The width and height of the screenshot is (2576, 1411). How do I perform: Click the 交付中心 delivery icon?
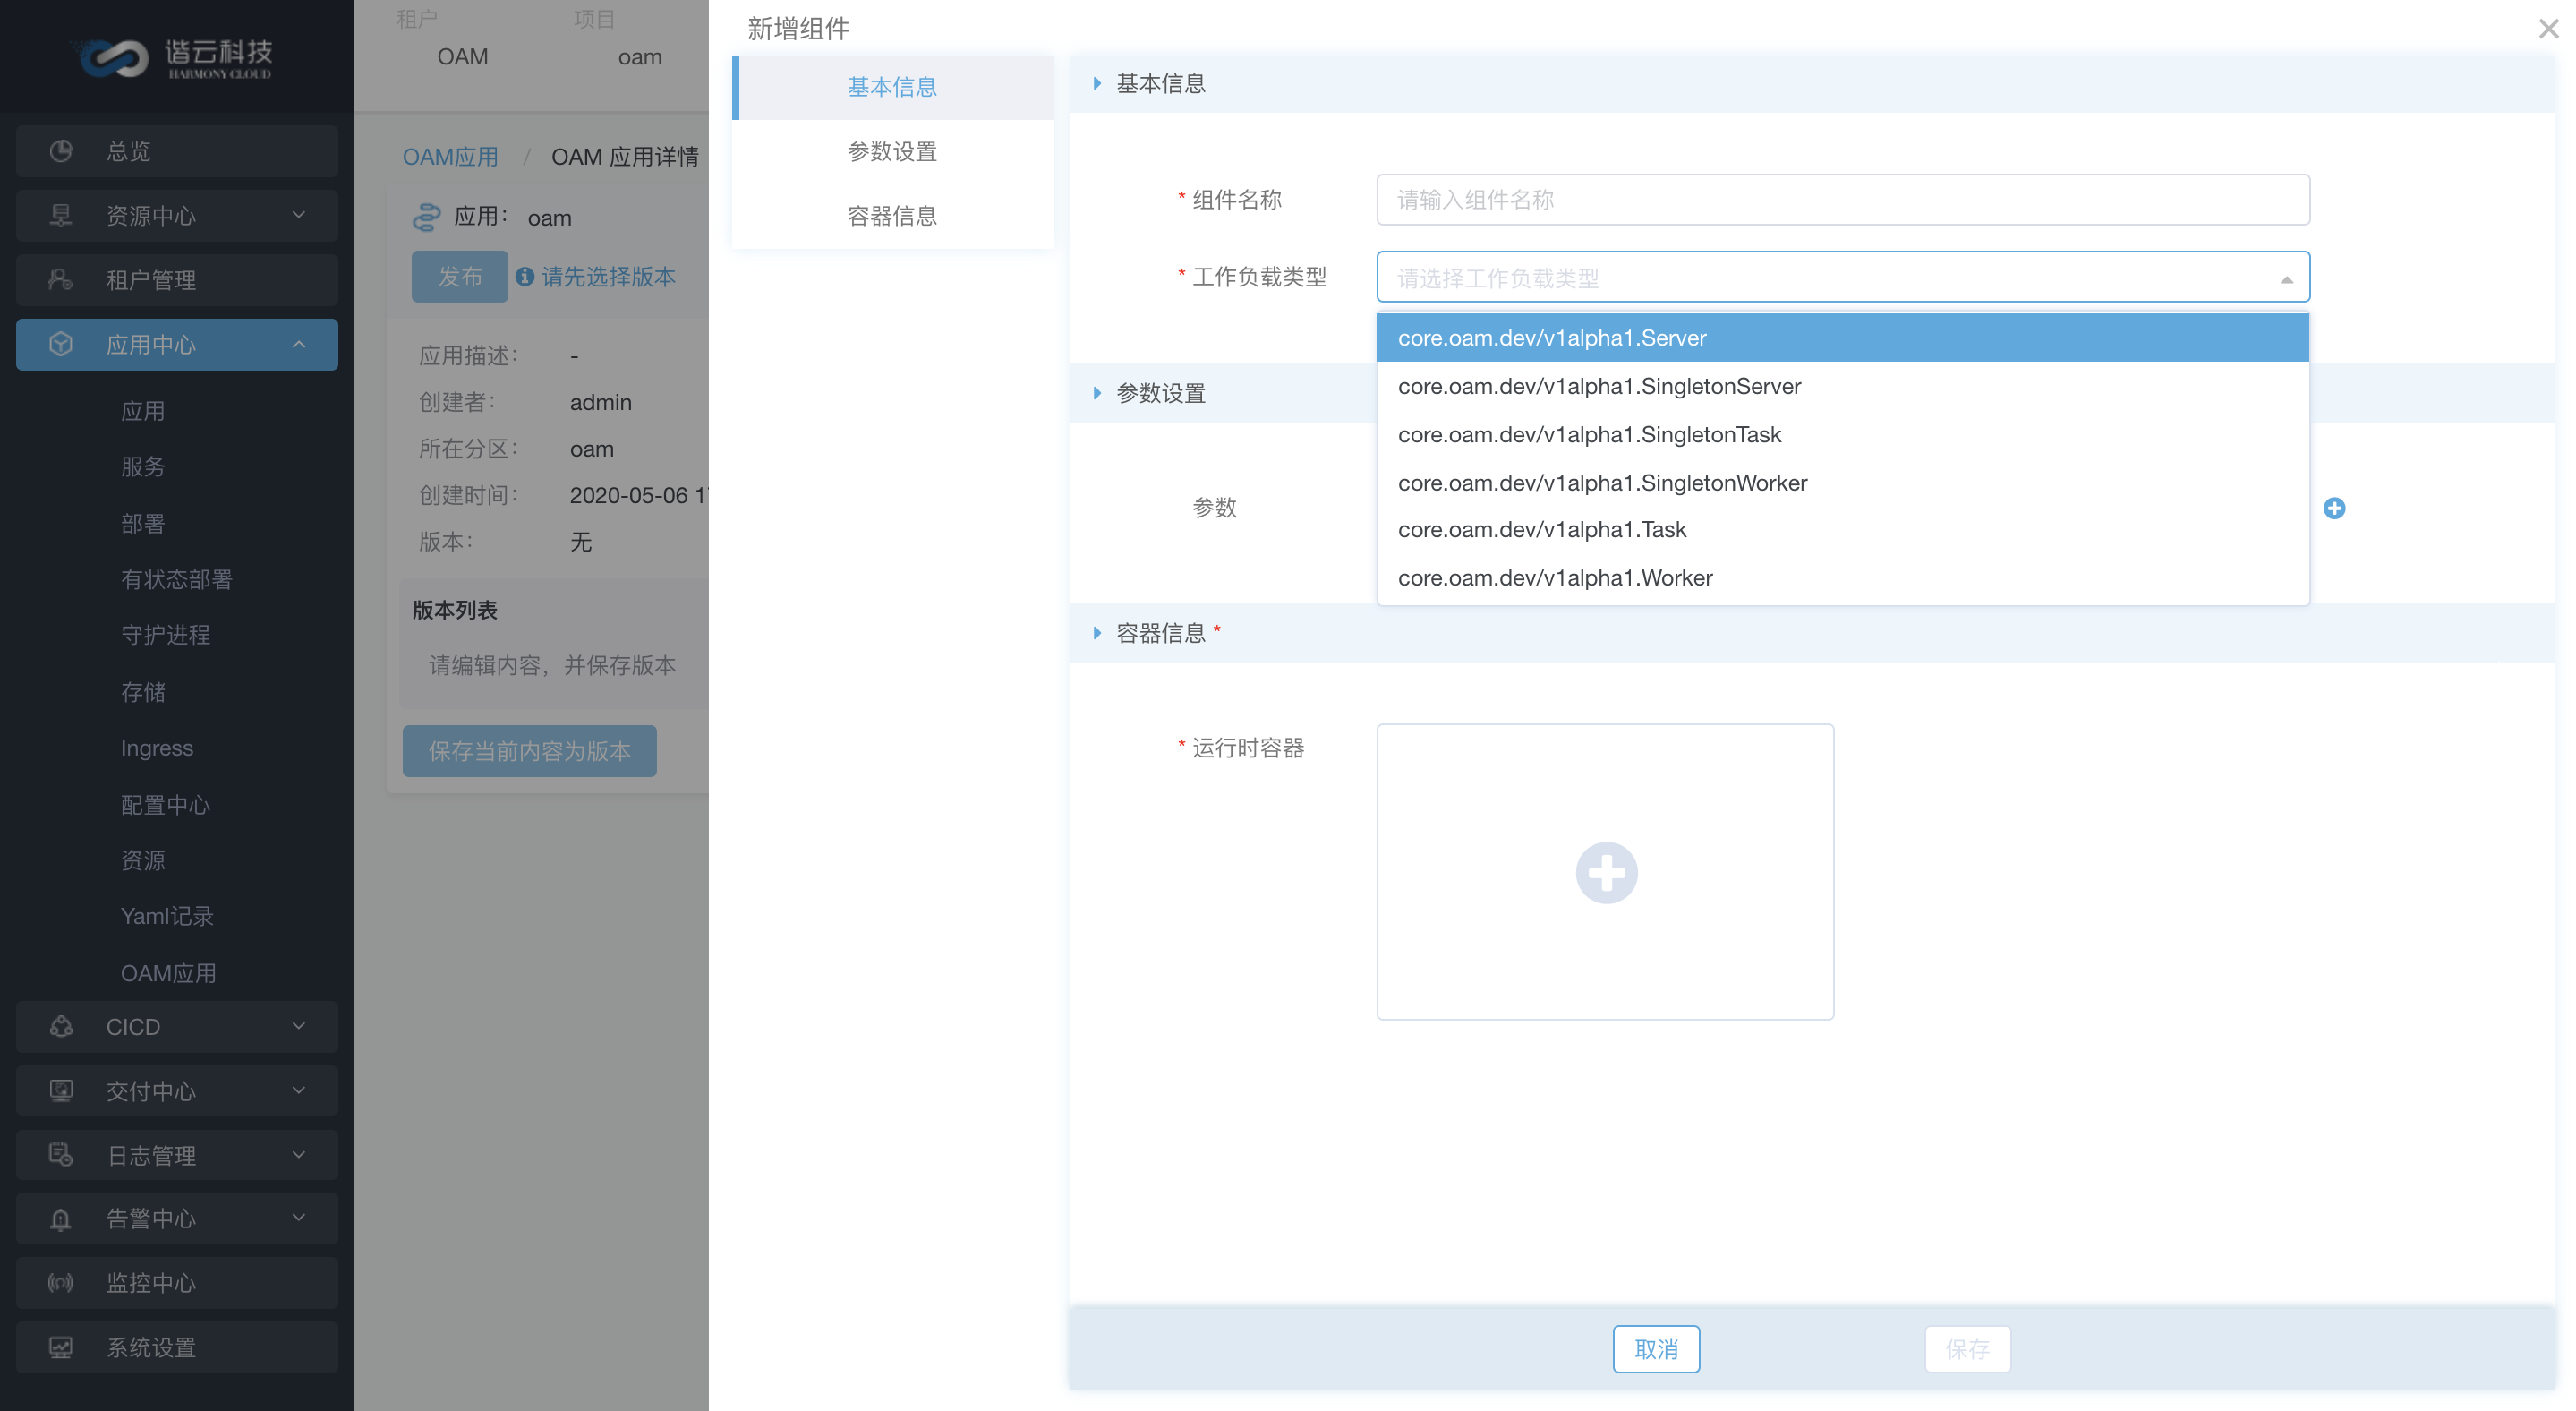click(63, 1091)
